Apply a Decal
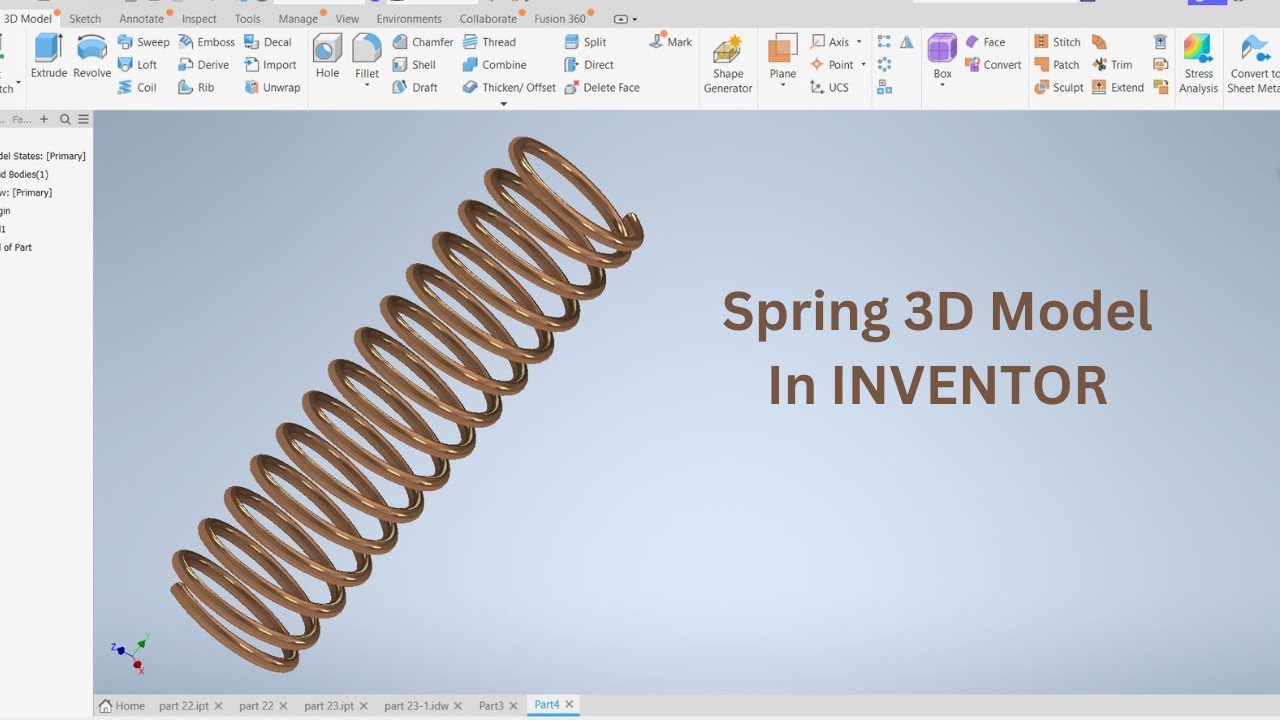Viewport: 1280px width, 720px height. coord(268,42)
